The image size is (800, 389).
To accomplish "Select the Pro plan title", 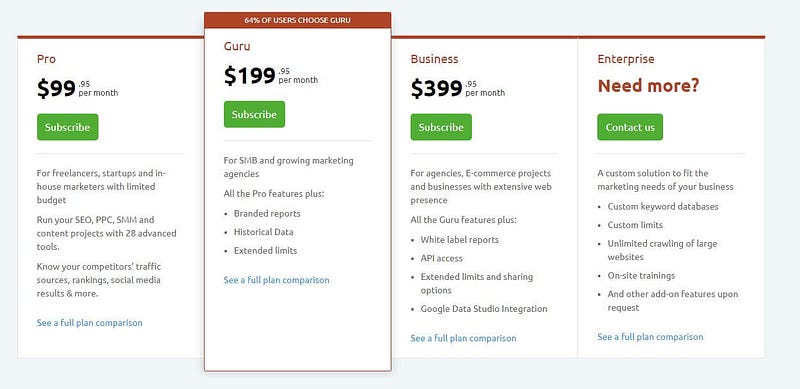I will coord(46,59).
